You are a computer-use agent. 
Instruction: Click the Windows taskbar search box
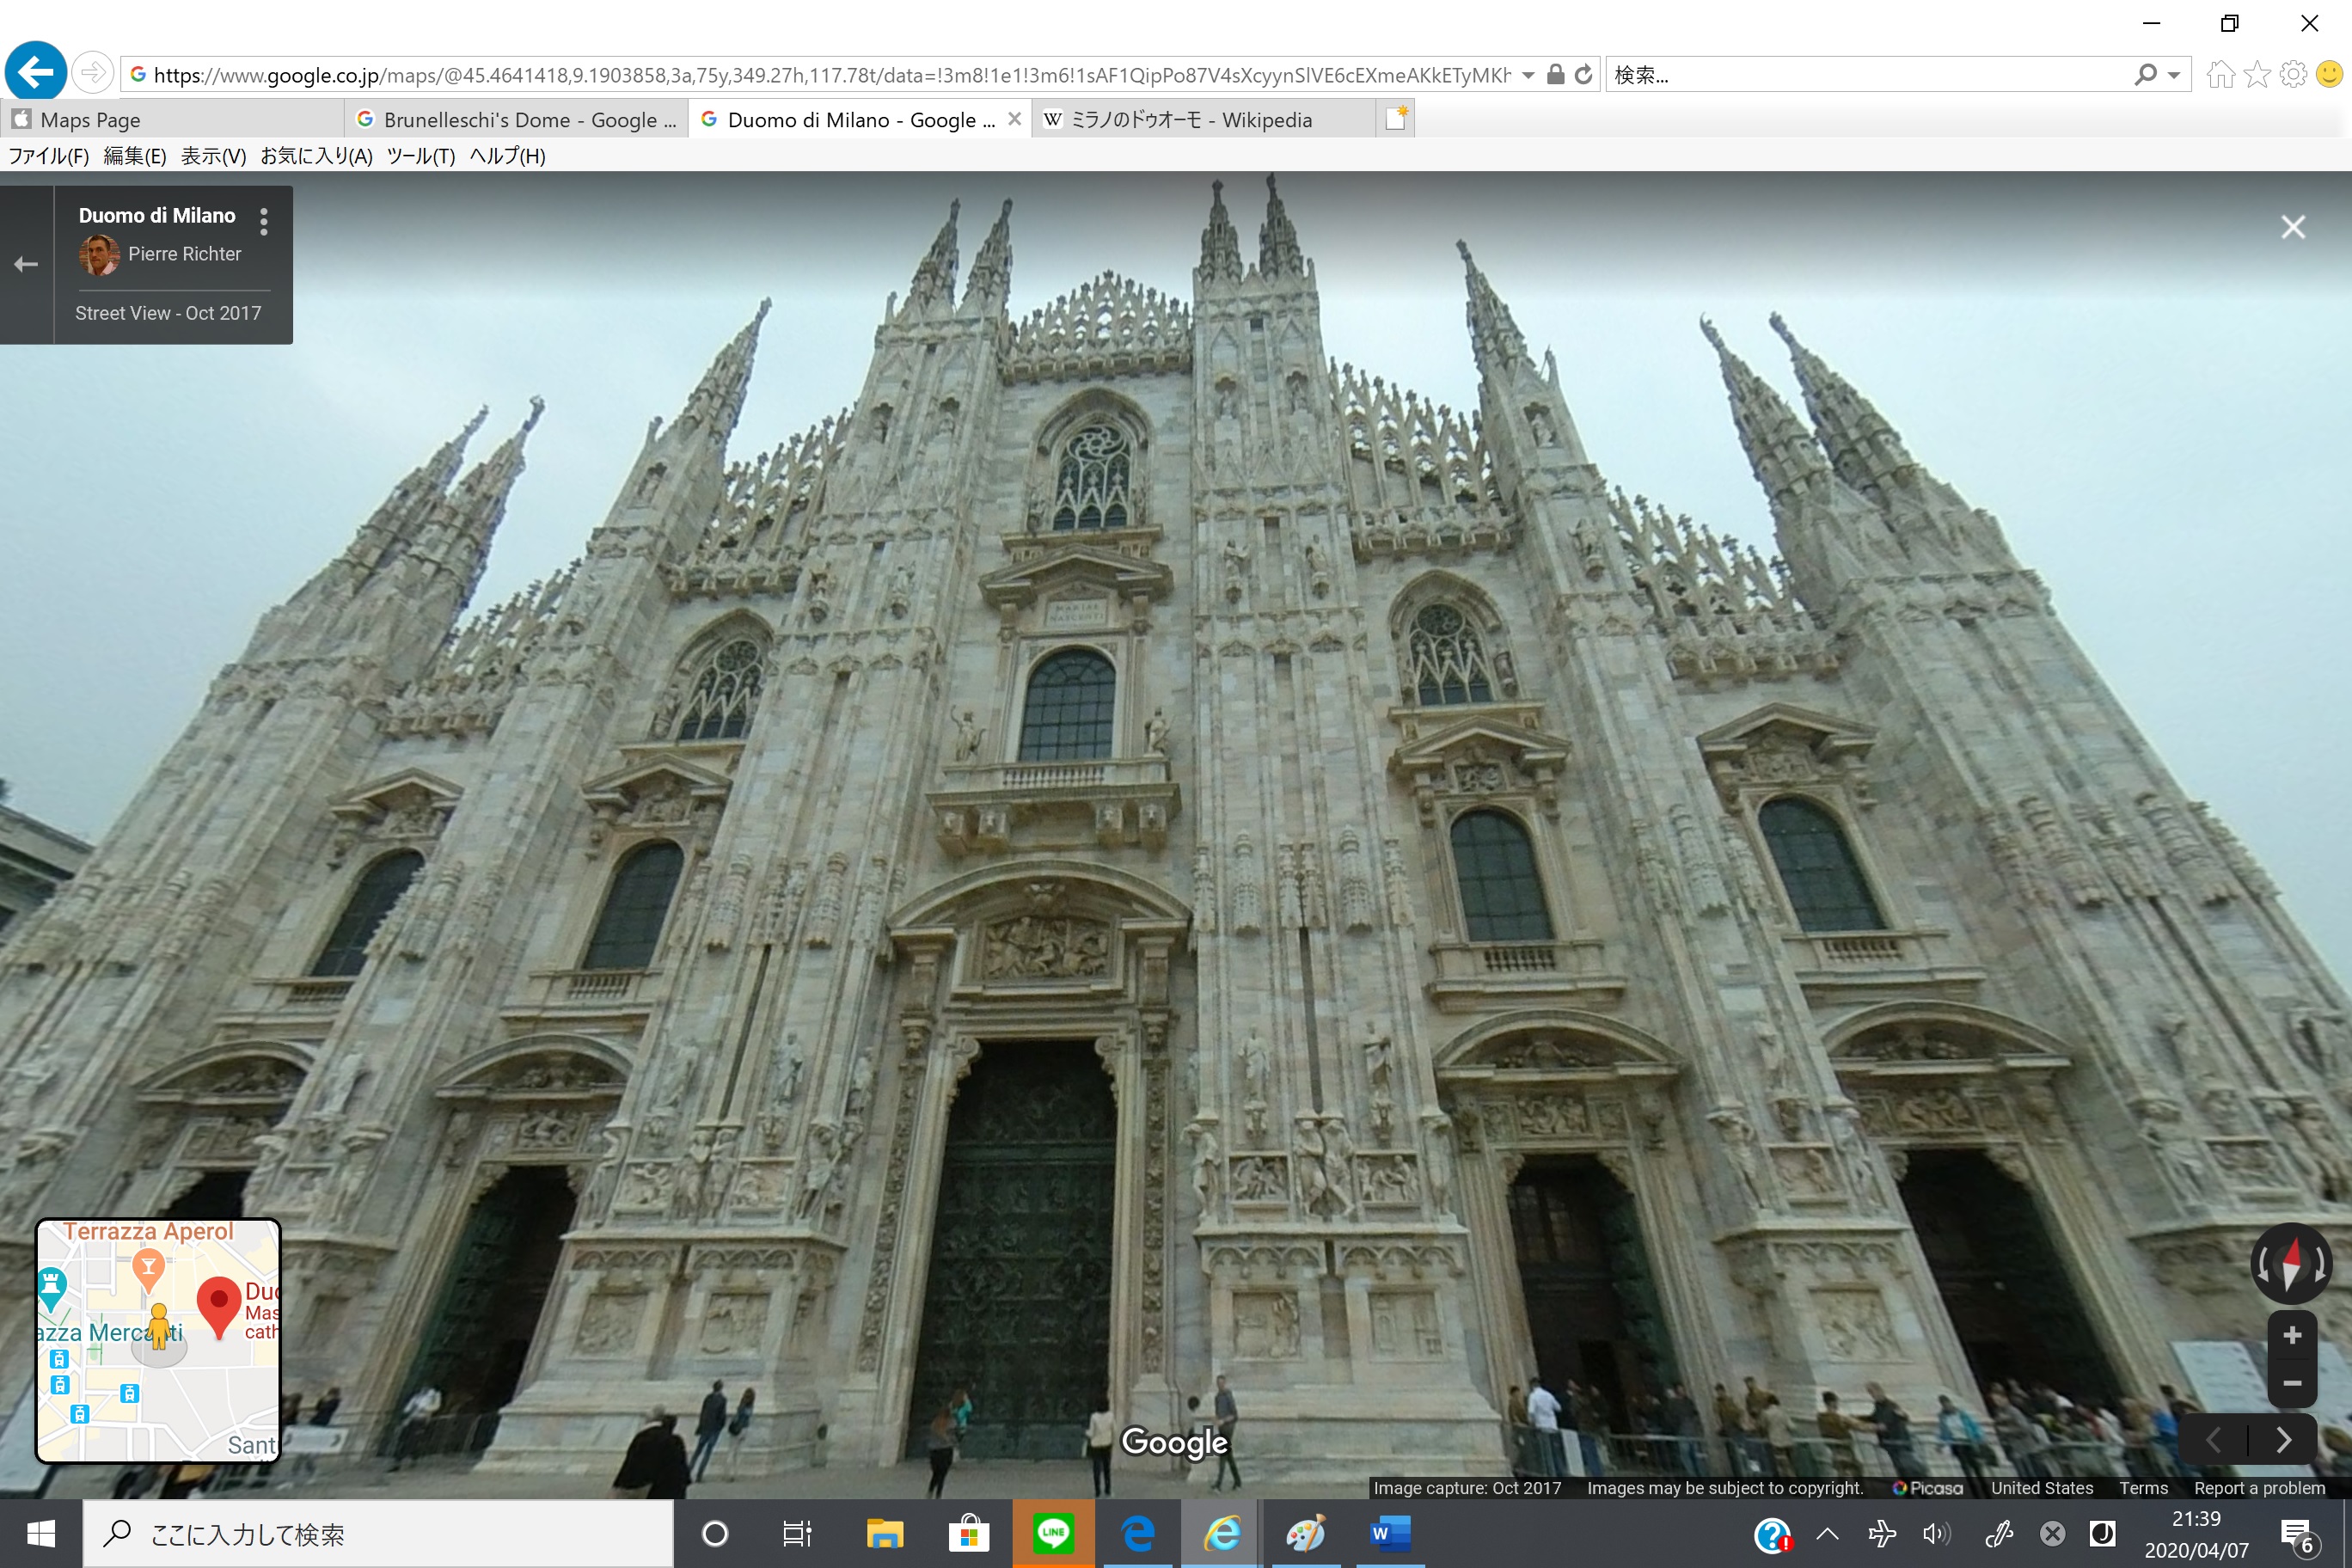[x=378, y=1533]
